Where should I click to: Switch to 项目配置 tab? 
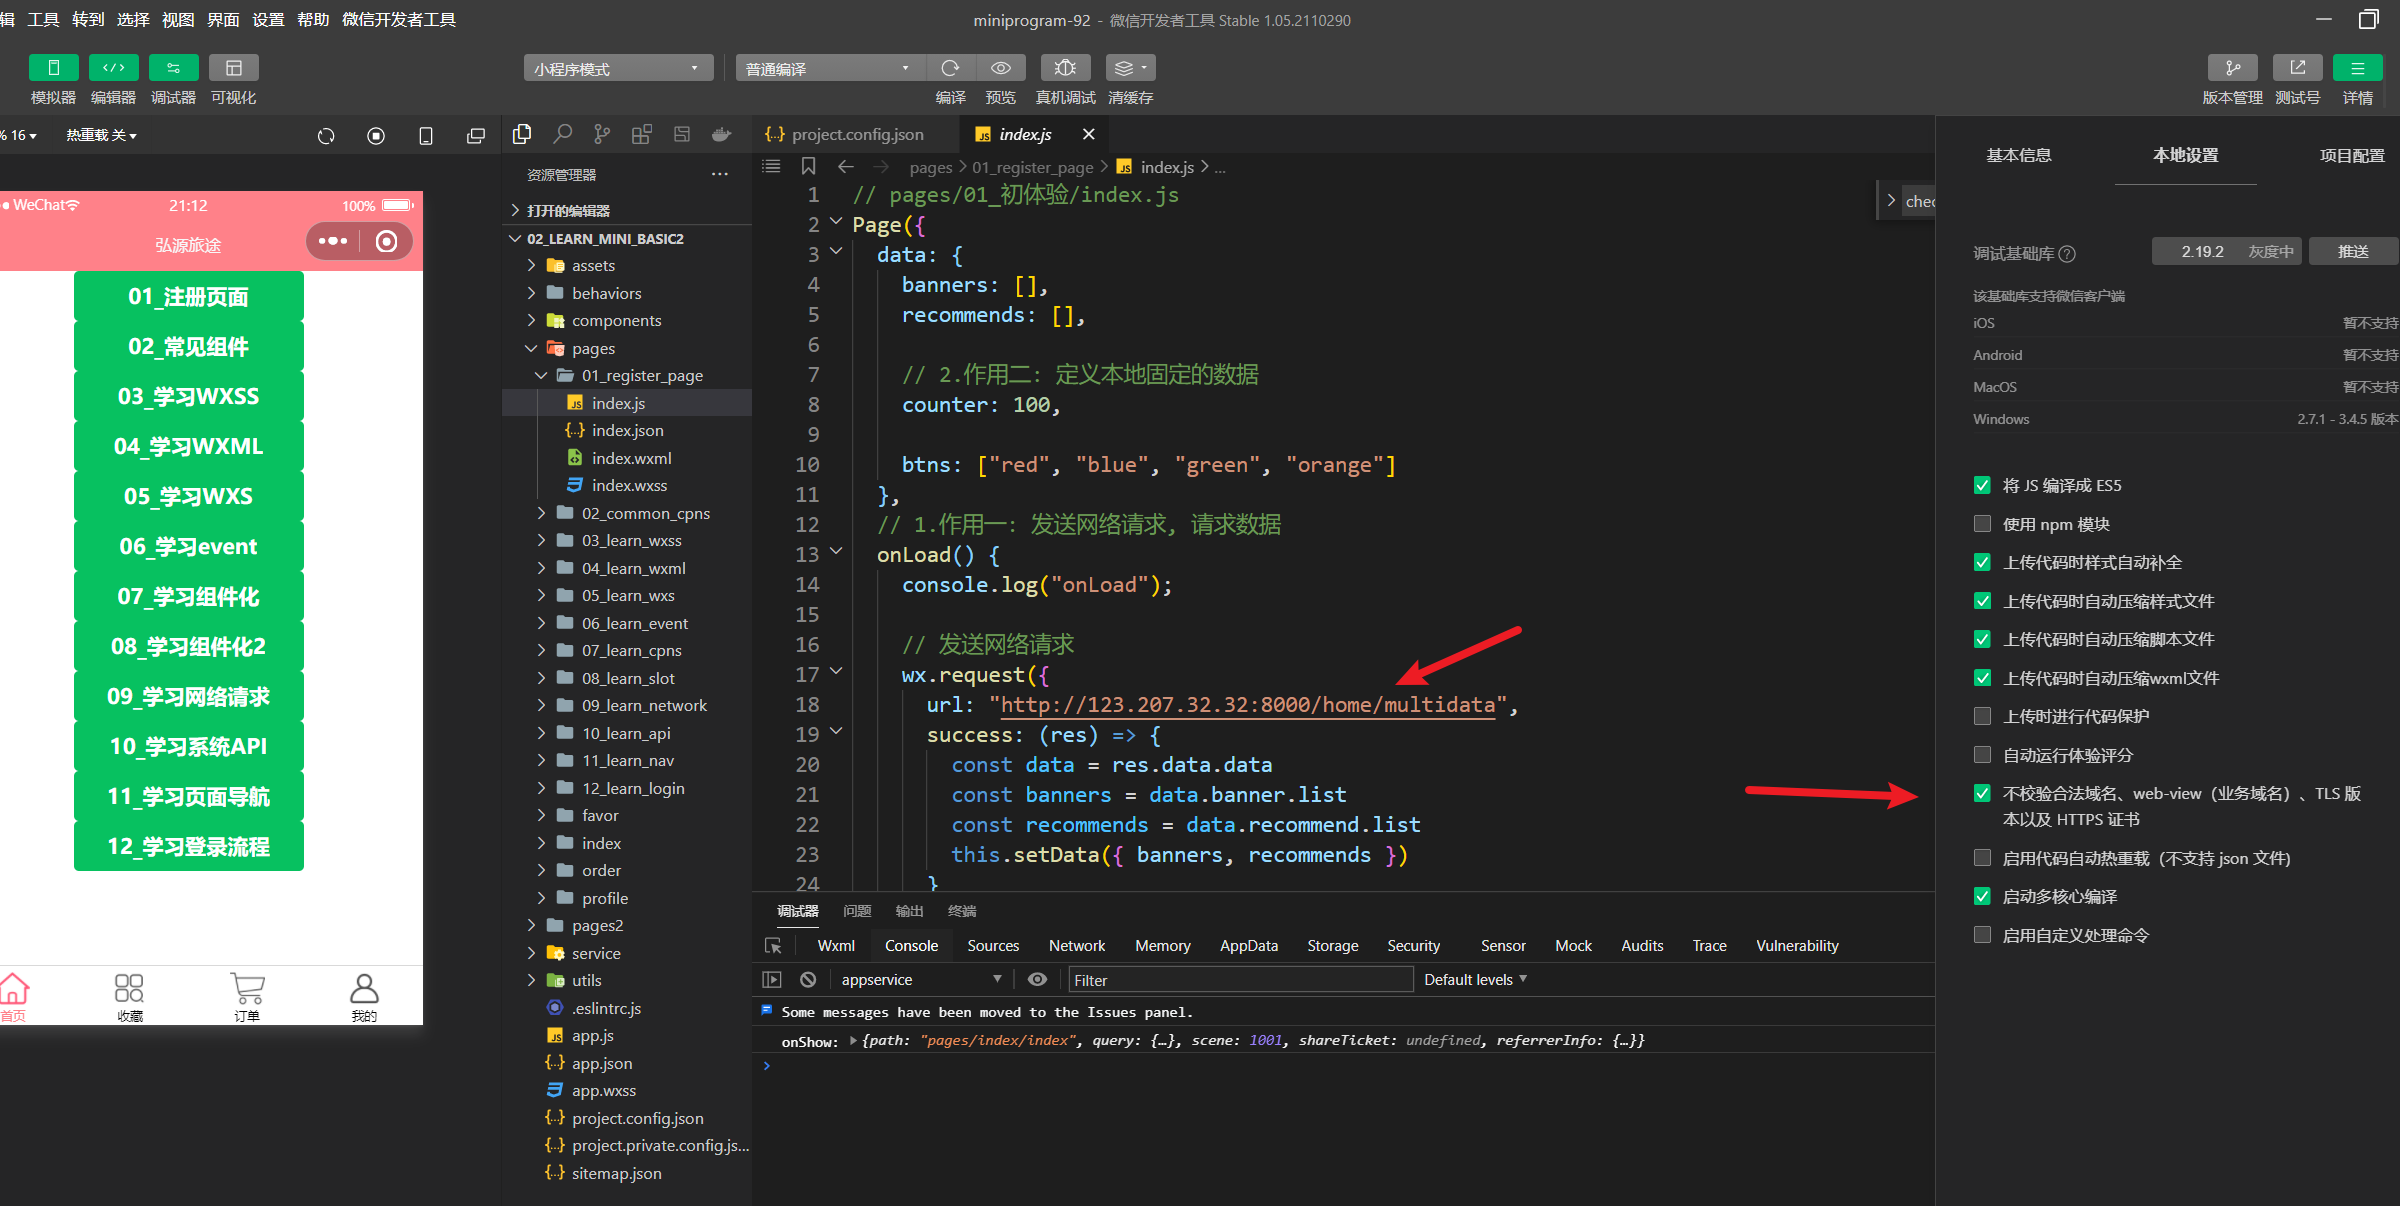tap(2352, 155)
